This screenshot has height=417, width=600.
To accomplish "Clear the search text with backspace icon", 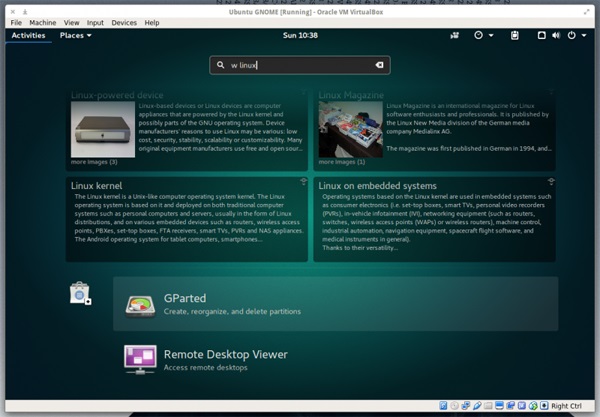I will (x=379, y=65).
